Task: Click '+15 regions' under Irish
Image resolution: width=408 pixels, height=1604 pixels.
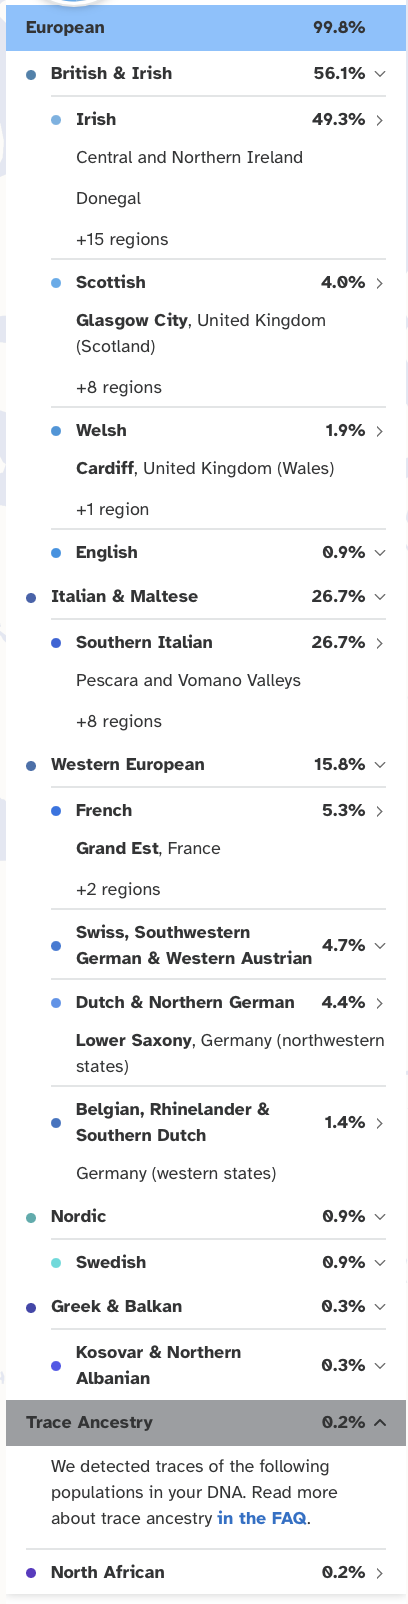Action: [122, 240]
